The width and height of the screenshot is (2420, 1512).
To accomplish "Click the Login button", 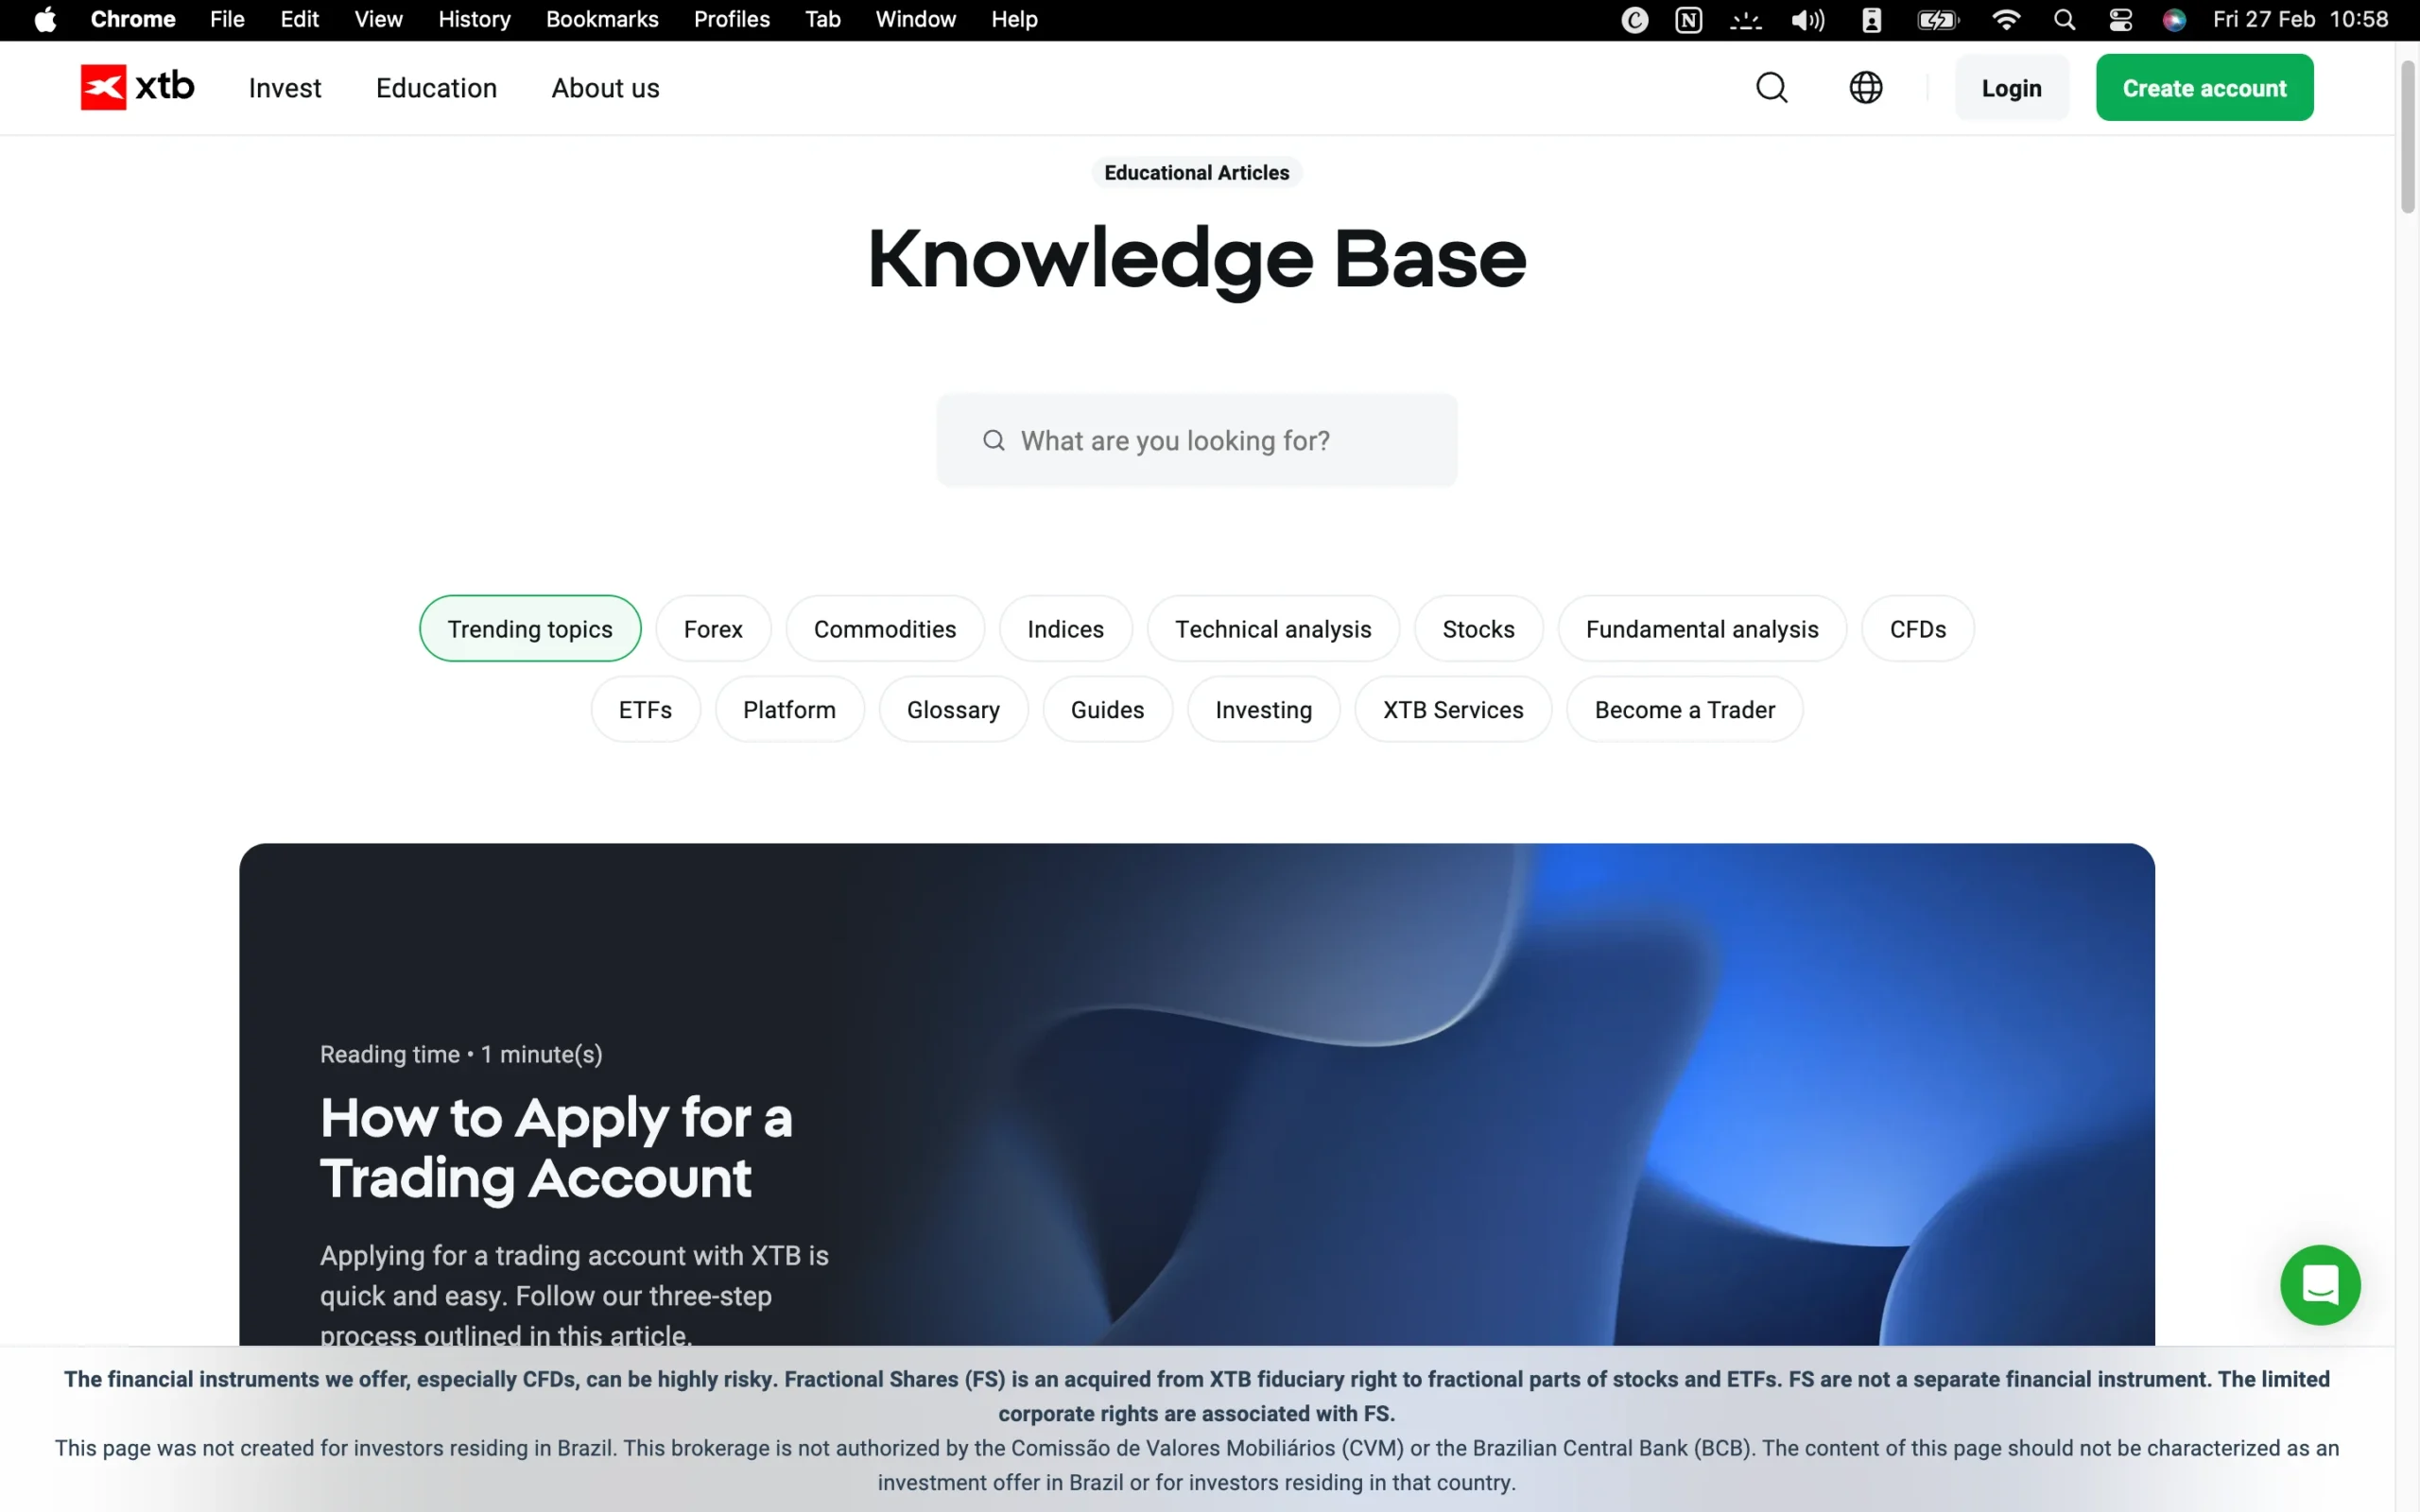I will (2011, 87).
